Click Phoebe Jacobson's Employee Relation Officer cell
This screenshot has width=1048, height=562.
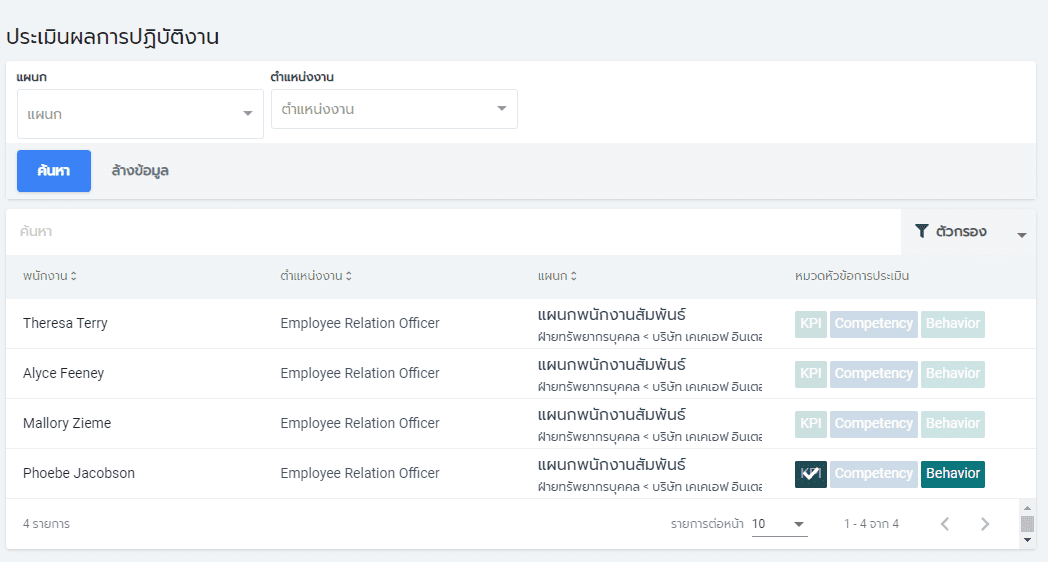coord(360,474)
